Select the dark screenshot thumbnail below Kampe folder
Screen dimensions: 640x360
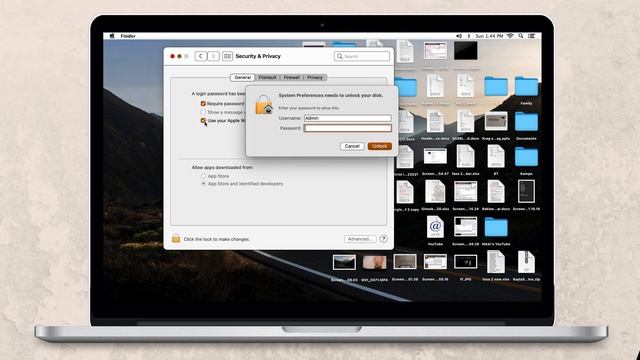tap(526, 191)
